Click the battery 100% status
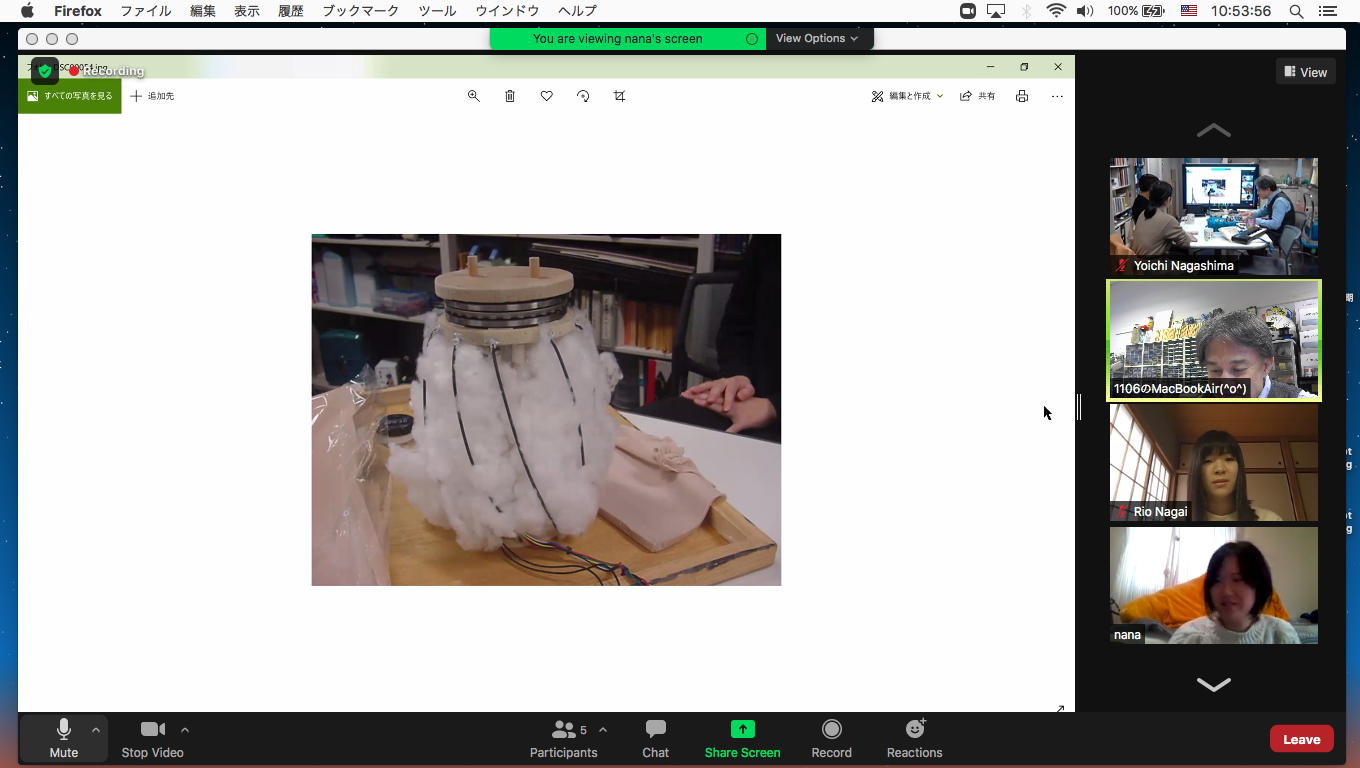 tap(1135, 11)
